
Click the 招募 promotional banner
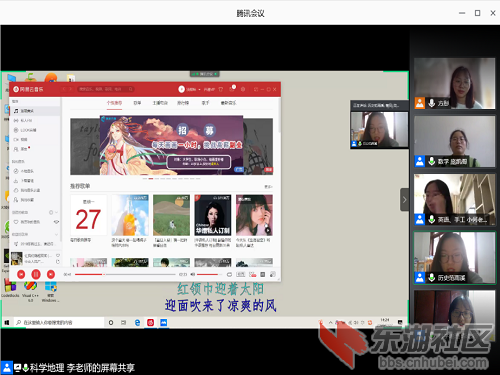[171, 145]
